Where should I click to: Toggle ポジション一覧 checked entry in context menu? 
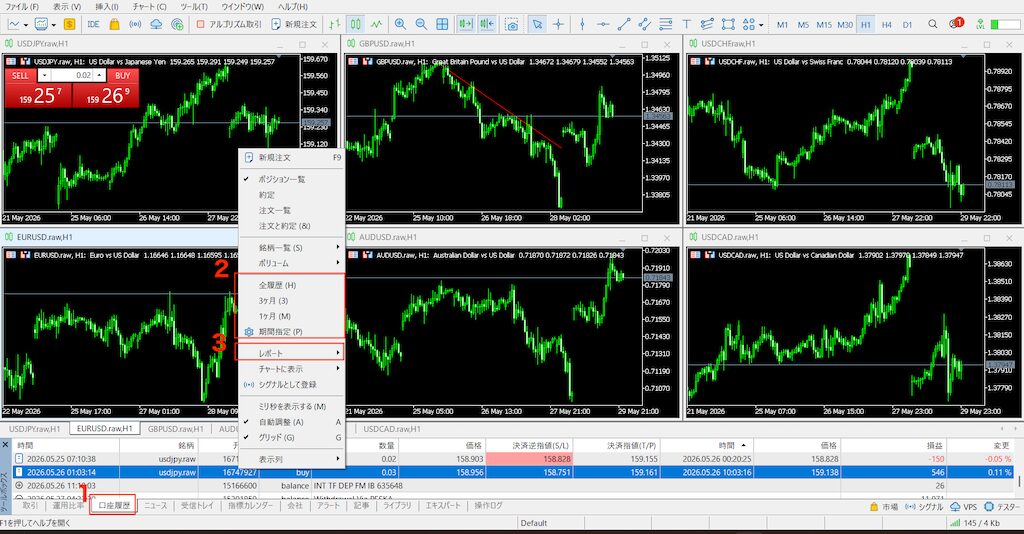coord(291,179)
